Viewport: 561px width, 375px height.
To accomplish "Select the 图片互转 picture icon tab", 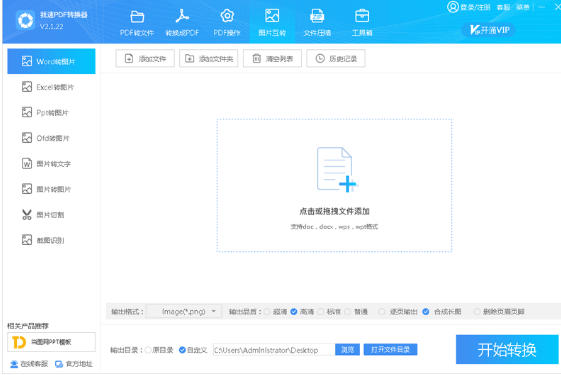I will pyautogui.click(x=272, y=23).
